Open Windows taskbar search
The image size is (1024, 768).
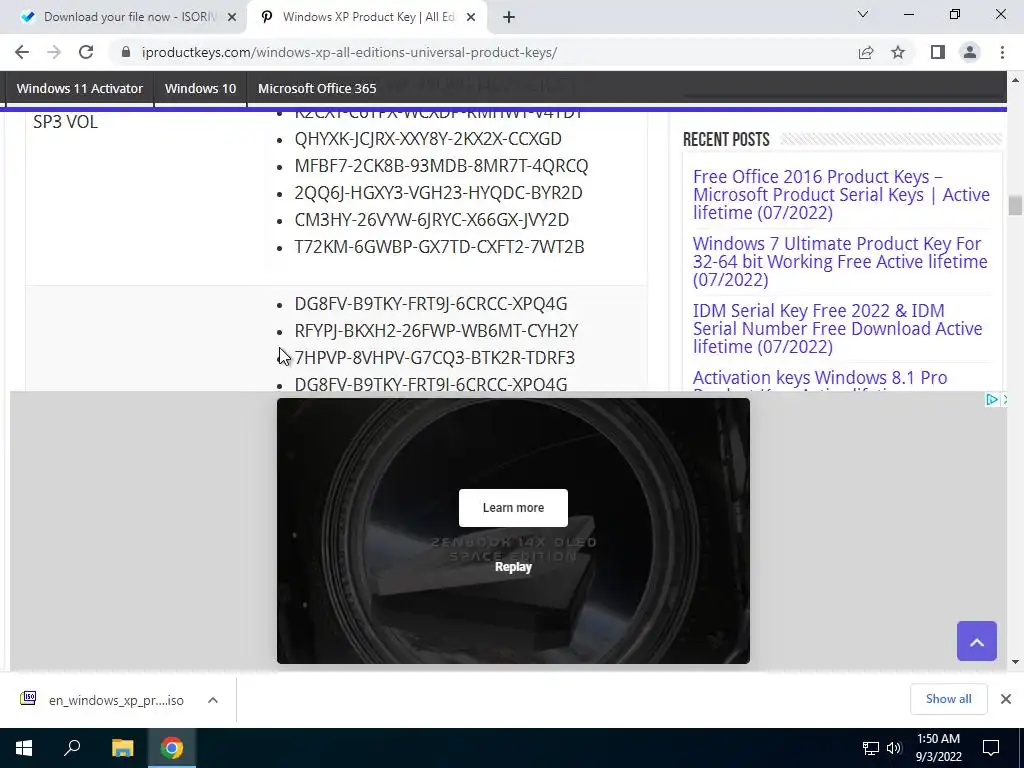pyautogui.click(x=72, y=748)
